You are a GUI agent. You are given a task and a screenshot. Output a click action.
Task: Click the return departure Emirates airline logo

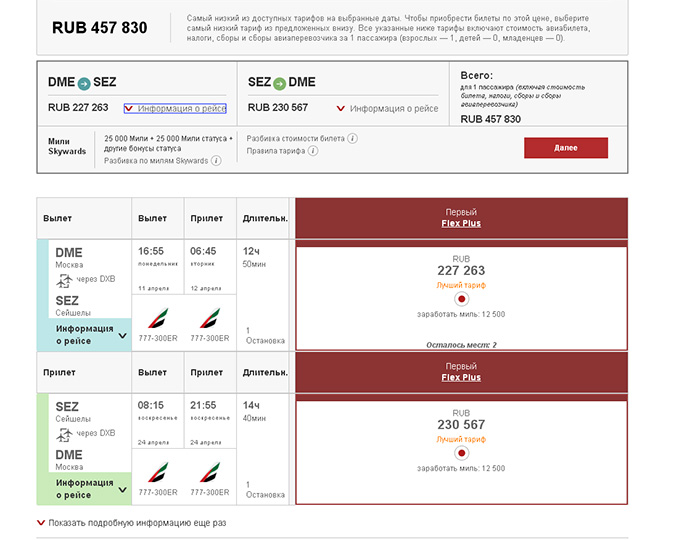coord(158,472)
